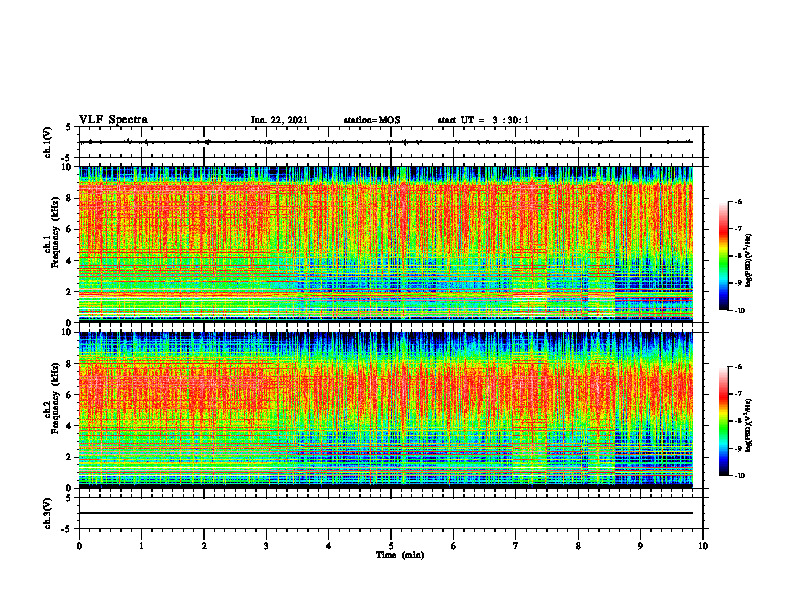Click the "4" tick on time axis
The height and width of the screenshot is (612, 792).
(x=329, y=546)
